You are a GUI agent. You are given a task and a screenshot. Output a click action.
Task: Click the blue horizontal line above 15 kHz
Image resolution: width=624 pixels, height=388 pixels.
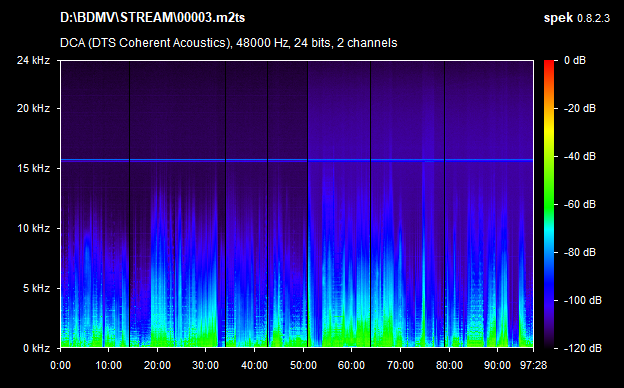(x=297, y=160)
